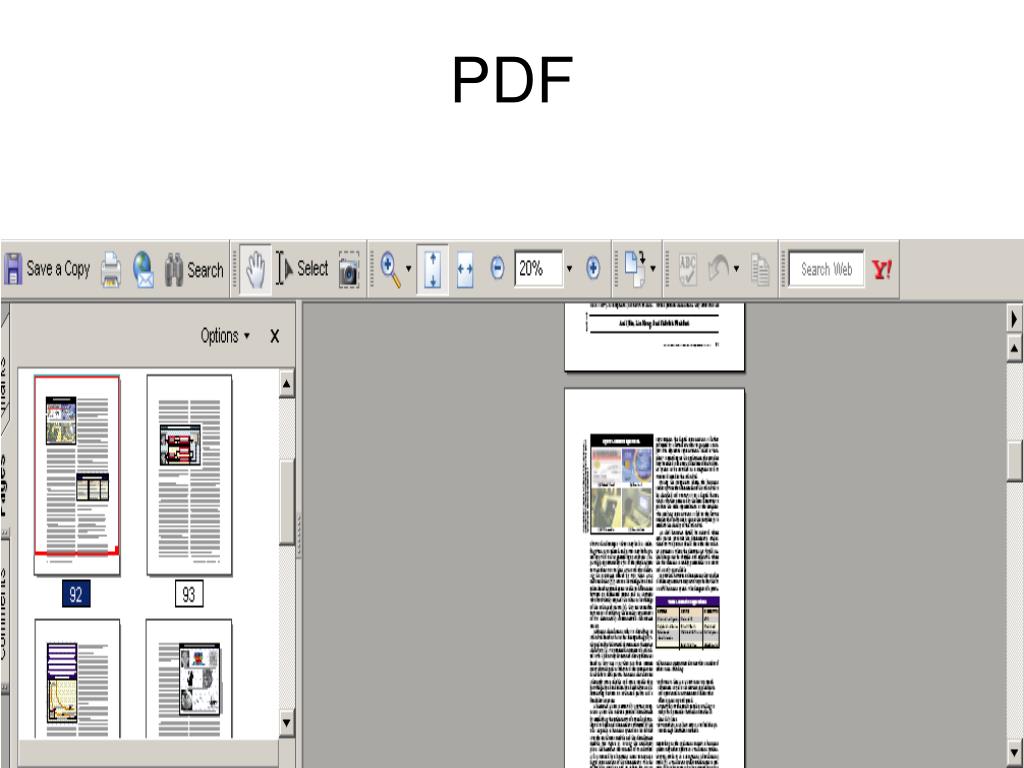
Task: Toggle Fit Width view
Action: (465, 270)
